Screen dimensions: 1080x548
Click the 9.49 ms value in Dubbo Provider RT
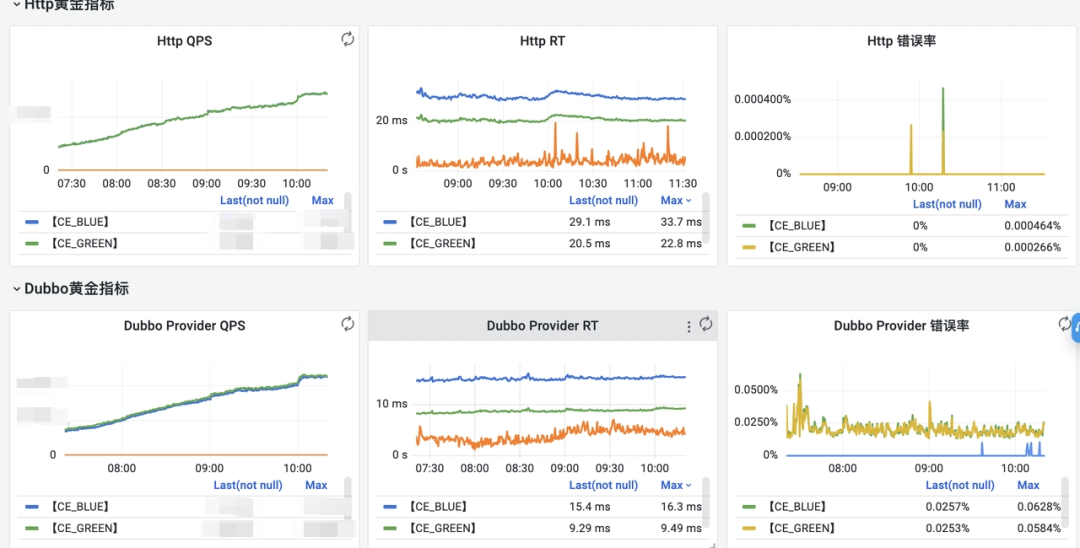tap(681, 528)
